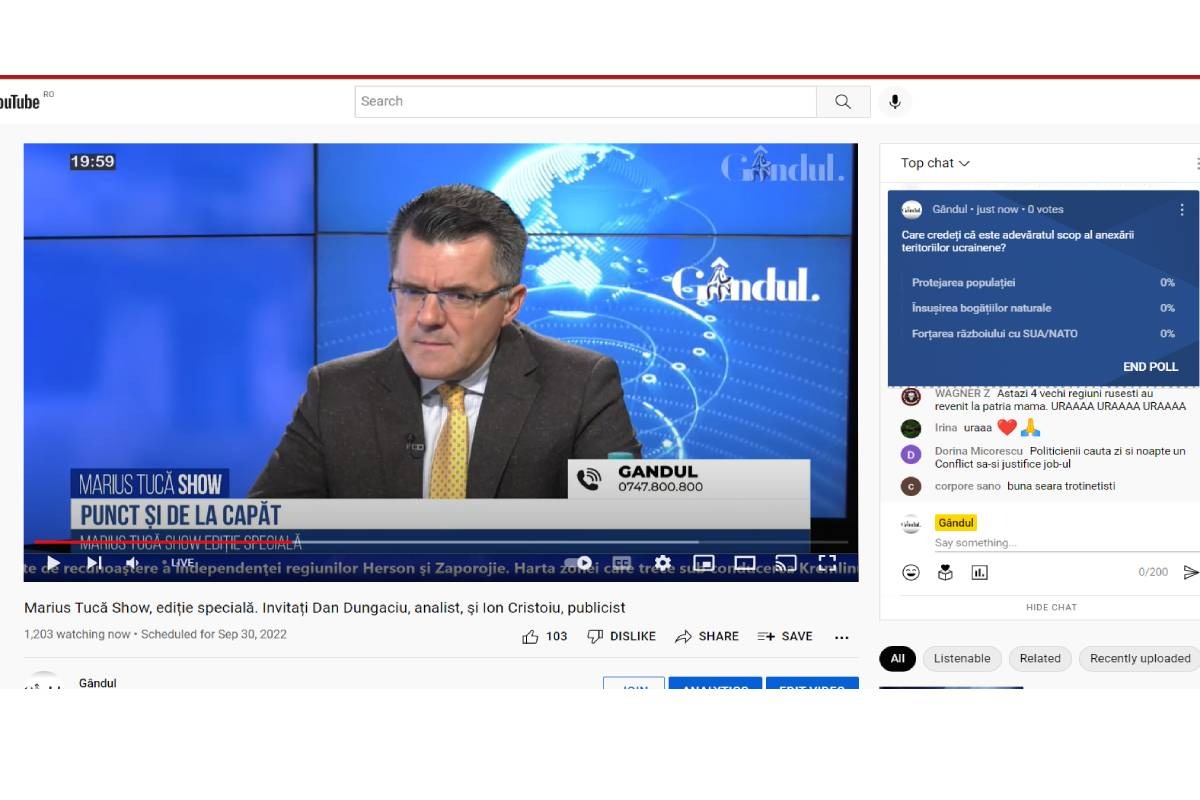Image resolution: width=1200 pixels, height=800 pixels.
Task: Select poll option Protejarea populației
Action: pos(1043,283)
